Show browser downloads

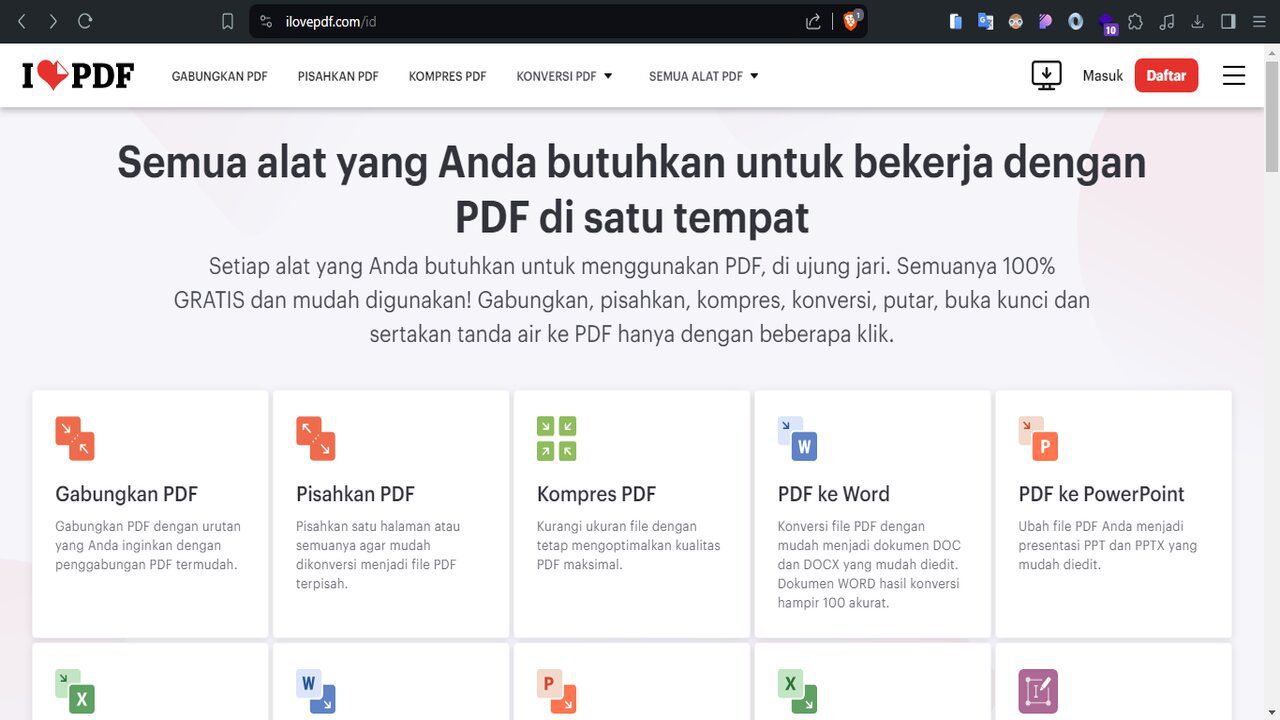1197,21
